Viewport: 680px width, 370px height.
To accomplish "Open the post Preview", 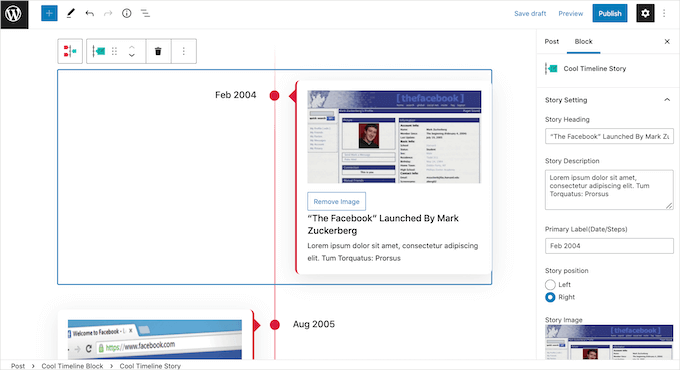I will [x=571, y=13].
